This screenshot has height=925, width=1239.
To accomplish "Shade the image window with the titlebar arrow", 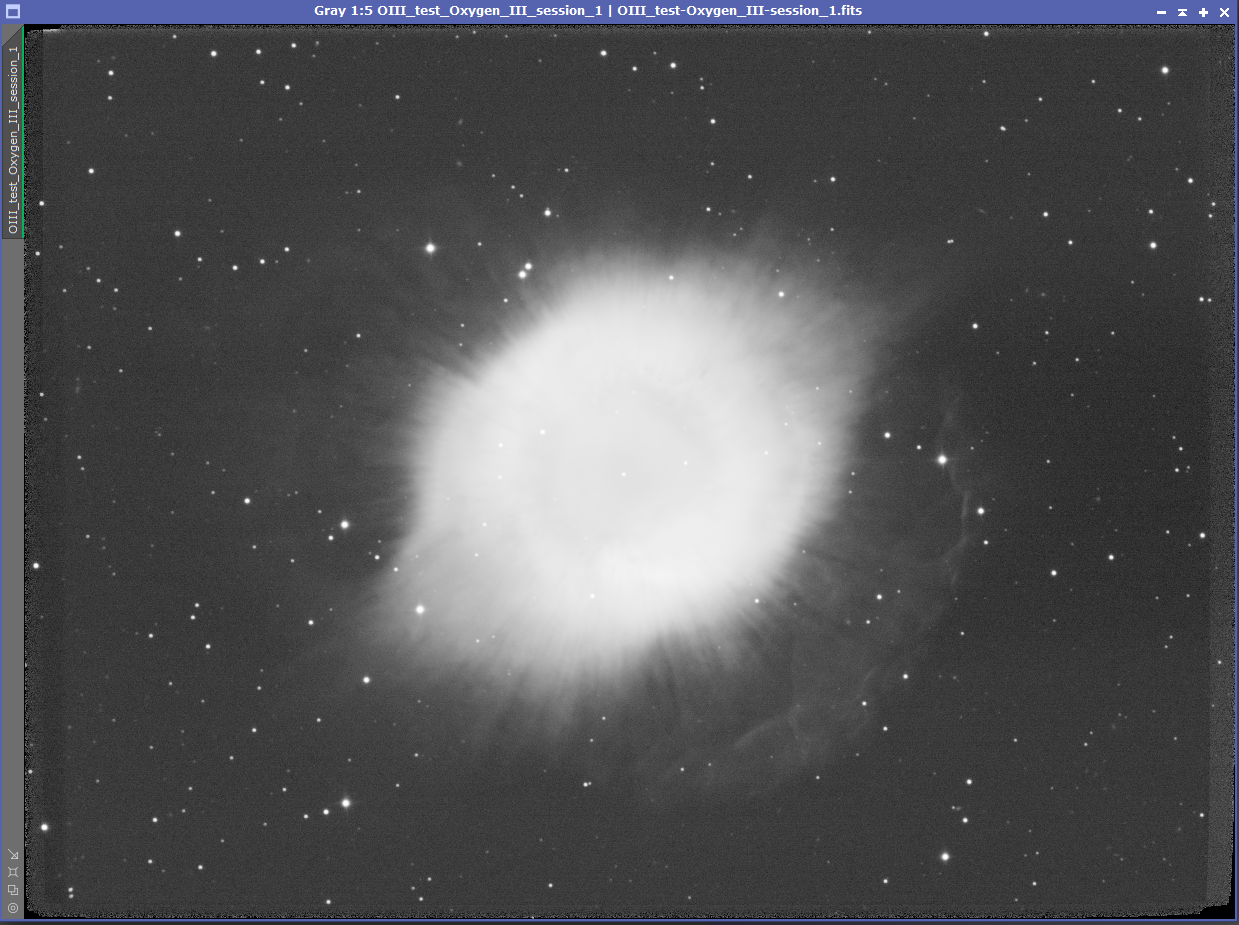I will click(x=1182, y=11).
